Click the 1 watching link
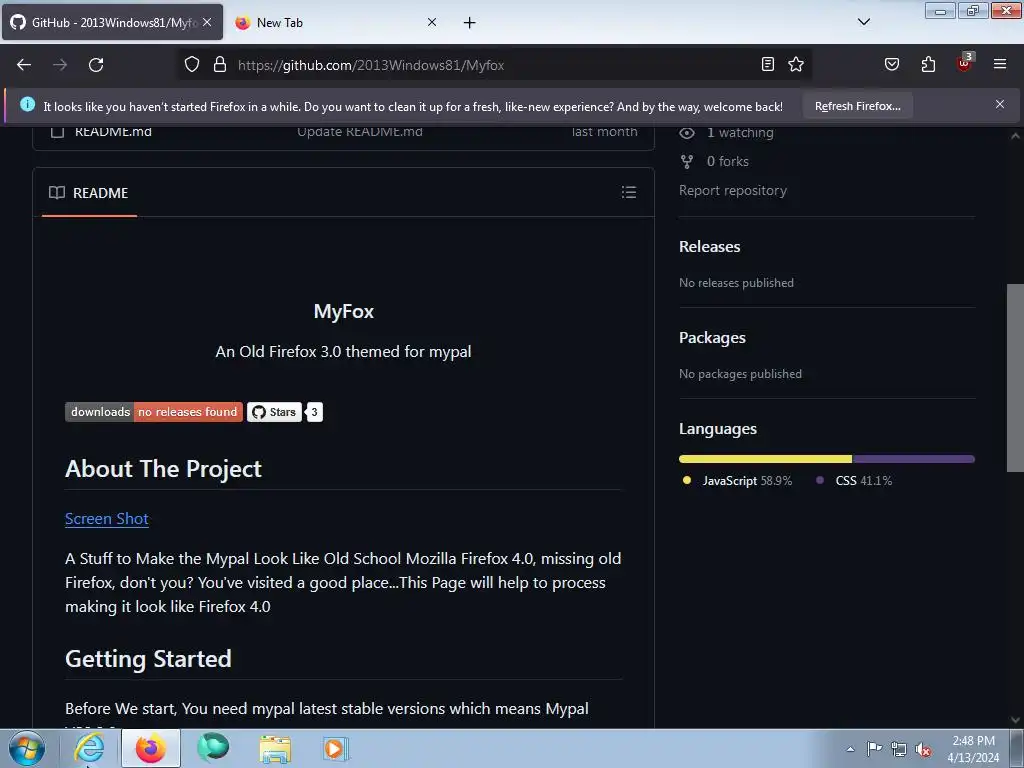The width and height of the screenshot is (1024, 768). (739, 133)
